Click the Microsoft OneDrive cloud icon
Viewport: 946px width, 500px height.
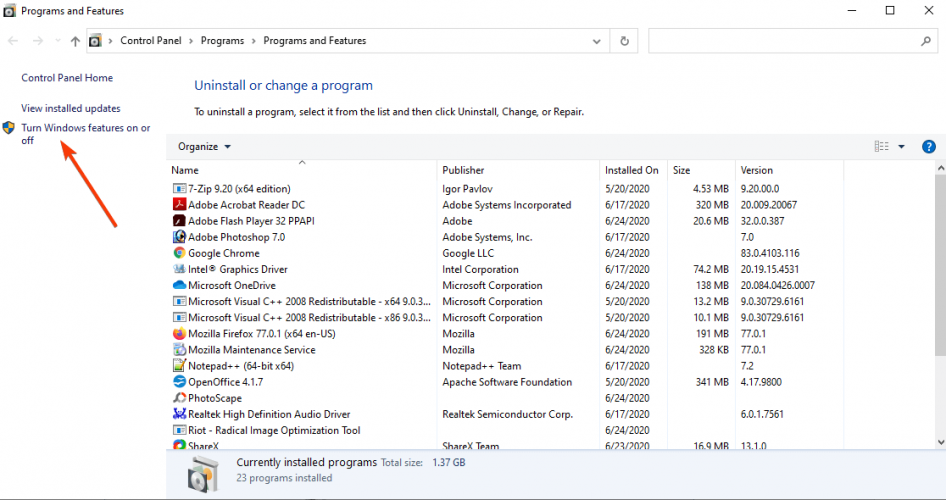coord(179,285)
